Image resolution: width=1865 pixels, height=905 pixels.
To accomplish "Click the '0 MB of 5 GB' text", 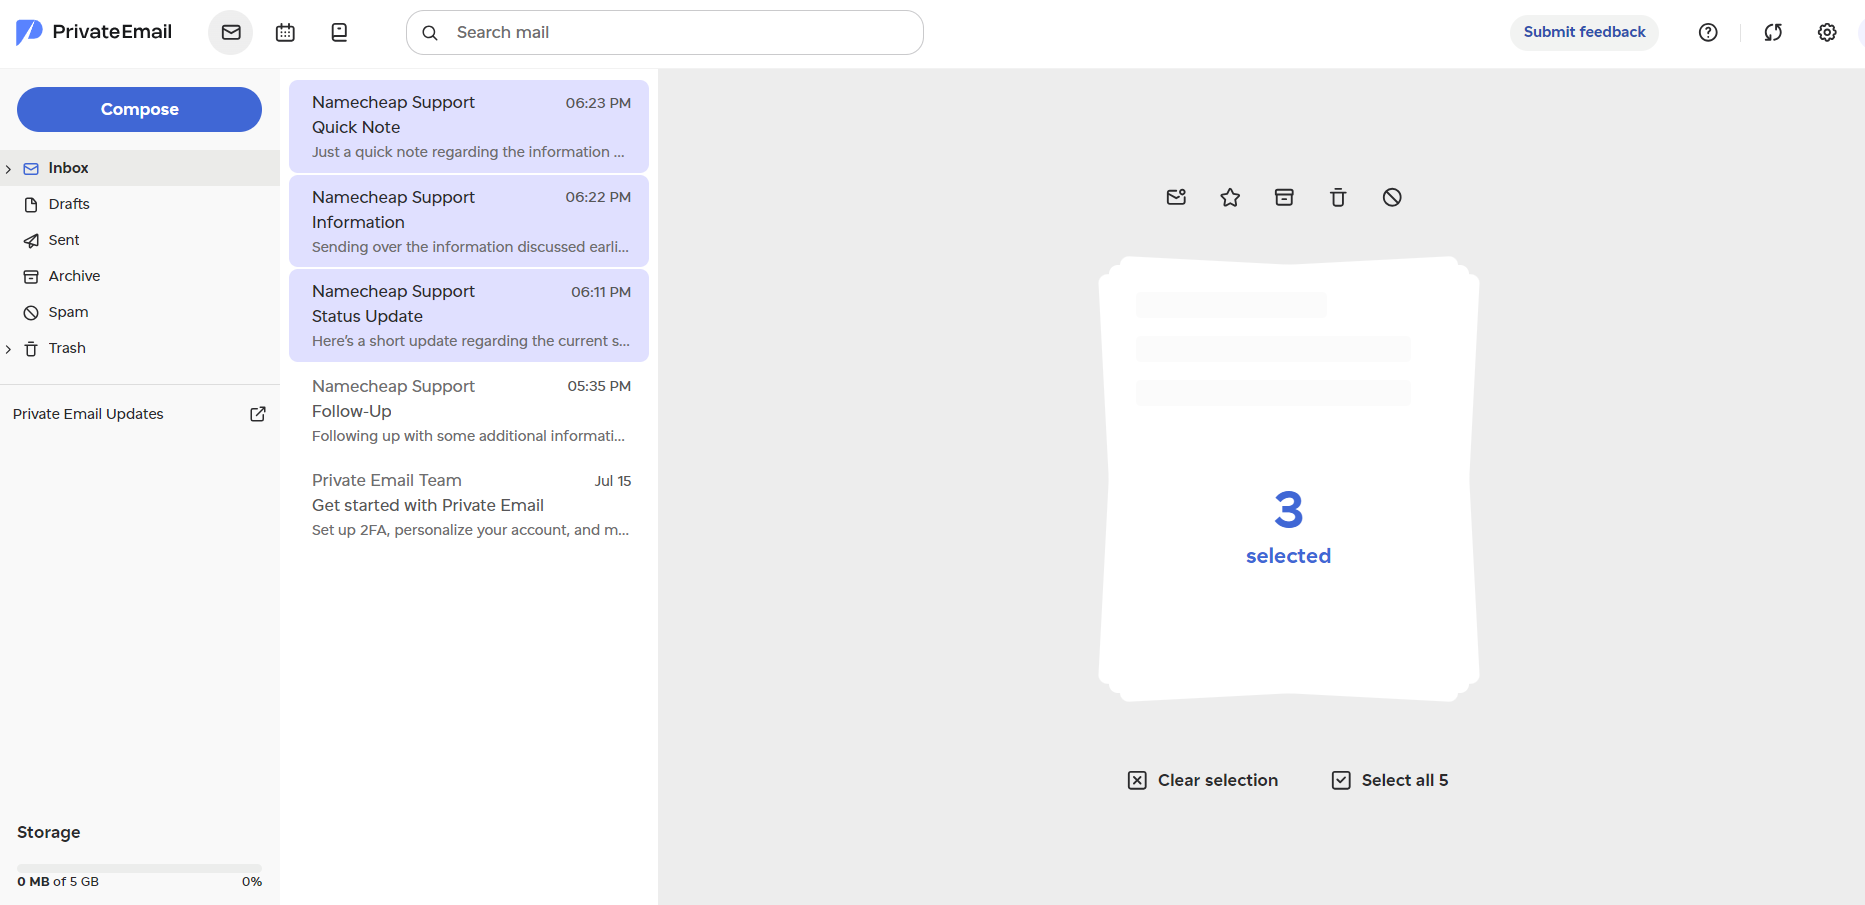I will click(58, 882).
